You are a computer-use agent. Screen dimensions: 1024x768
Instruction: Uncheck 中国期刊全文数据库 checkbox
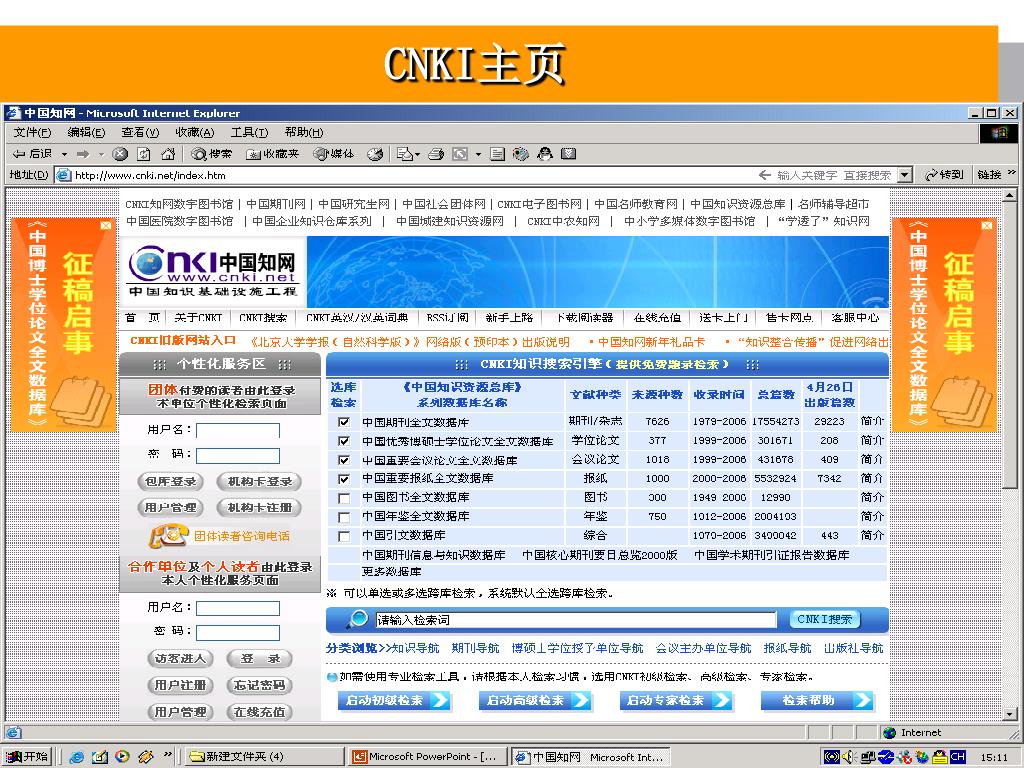[x=344, y=422]
